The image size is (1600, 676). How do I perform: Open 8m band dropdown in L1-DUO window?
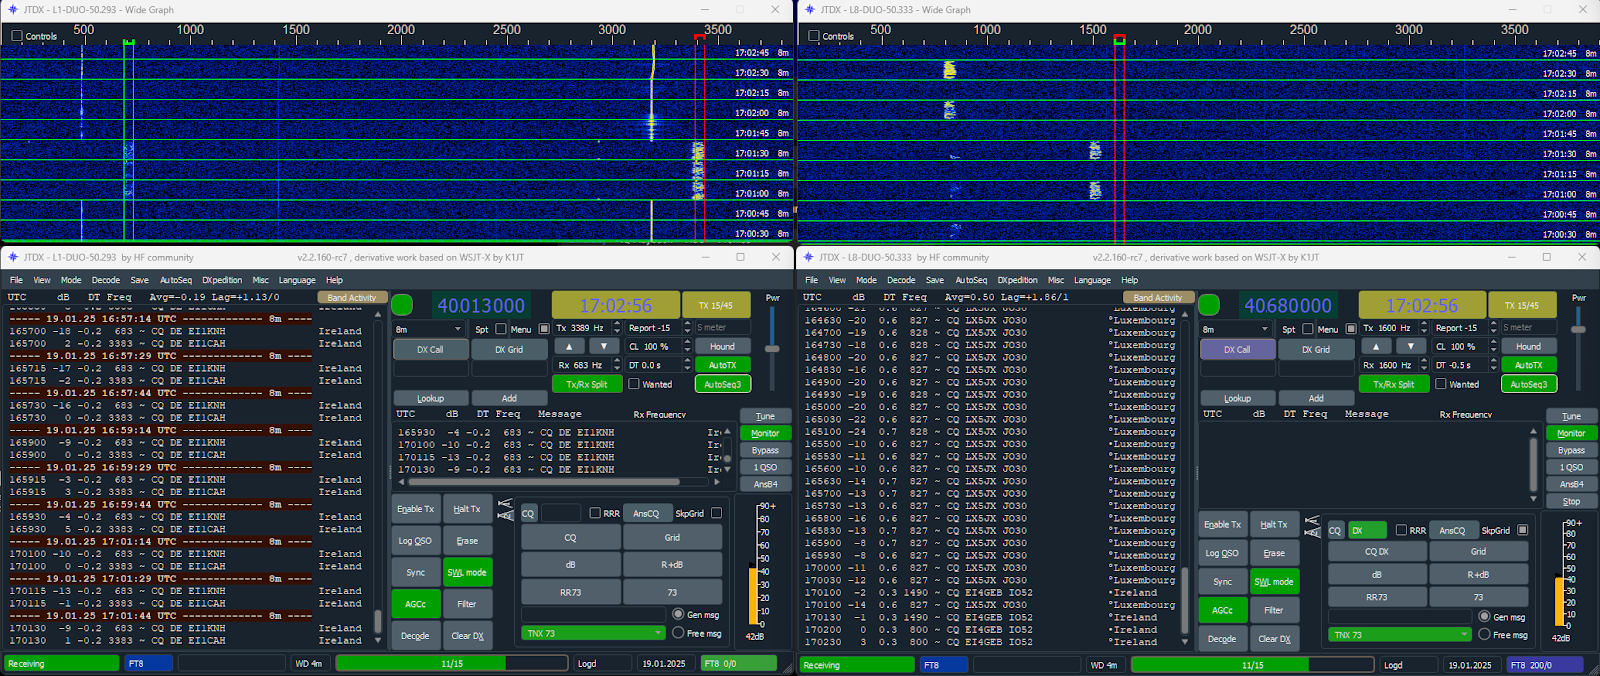(x=429, y=329)
